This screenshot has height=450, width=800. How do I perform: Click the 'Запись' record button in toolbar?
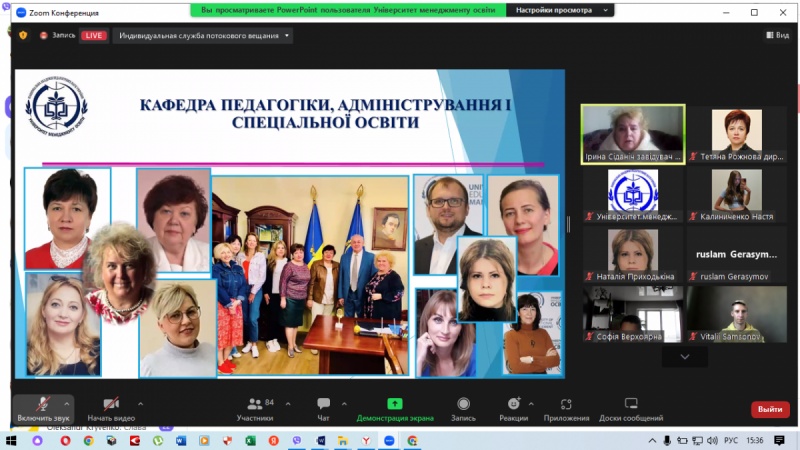click(463, 409)
